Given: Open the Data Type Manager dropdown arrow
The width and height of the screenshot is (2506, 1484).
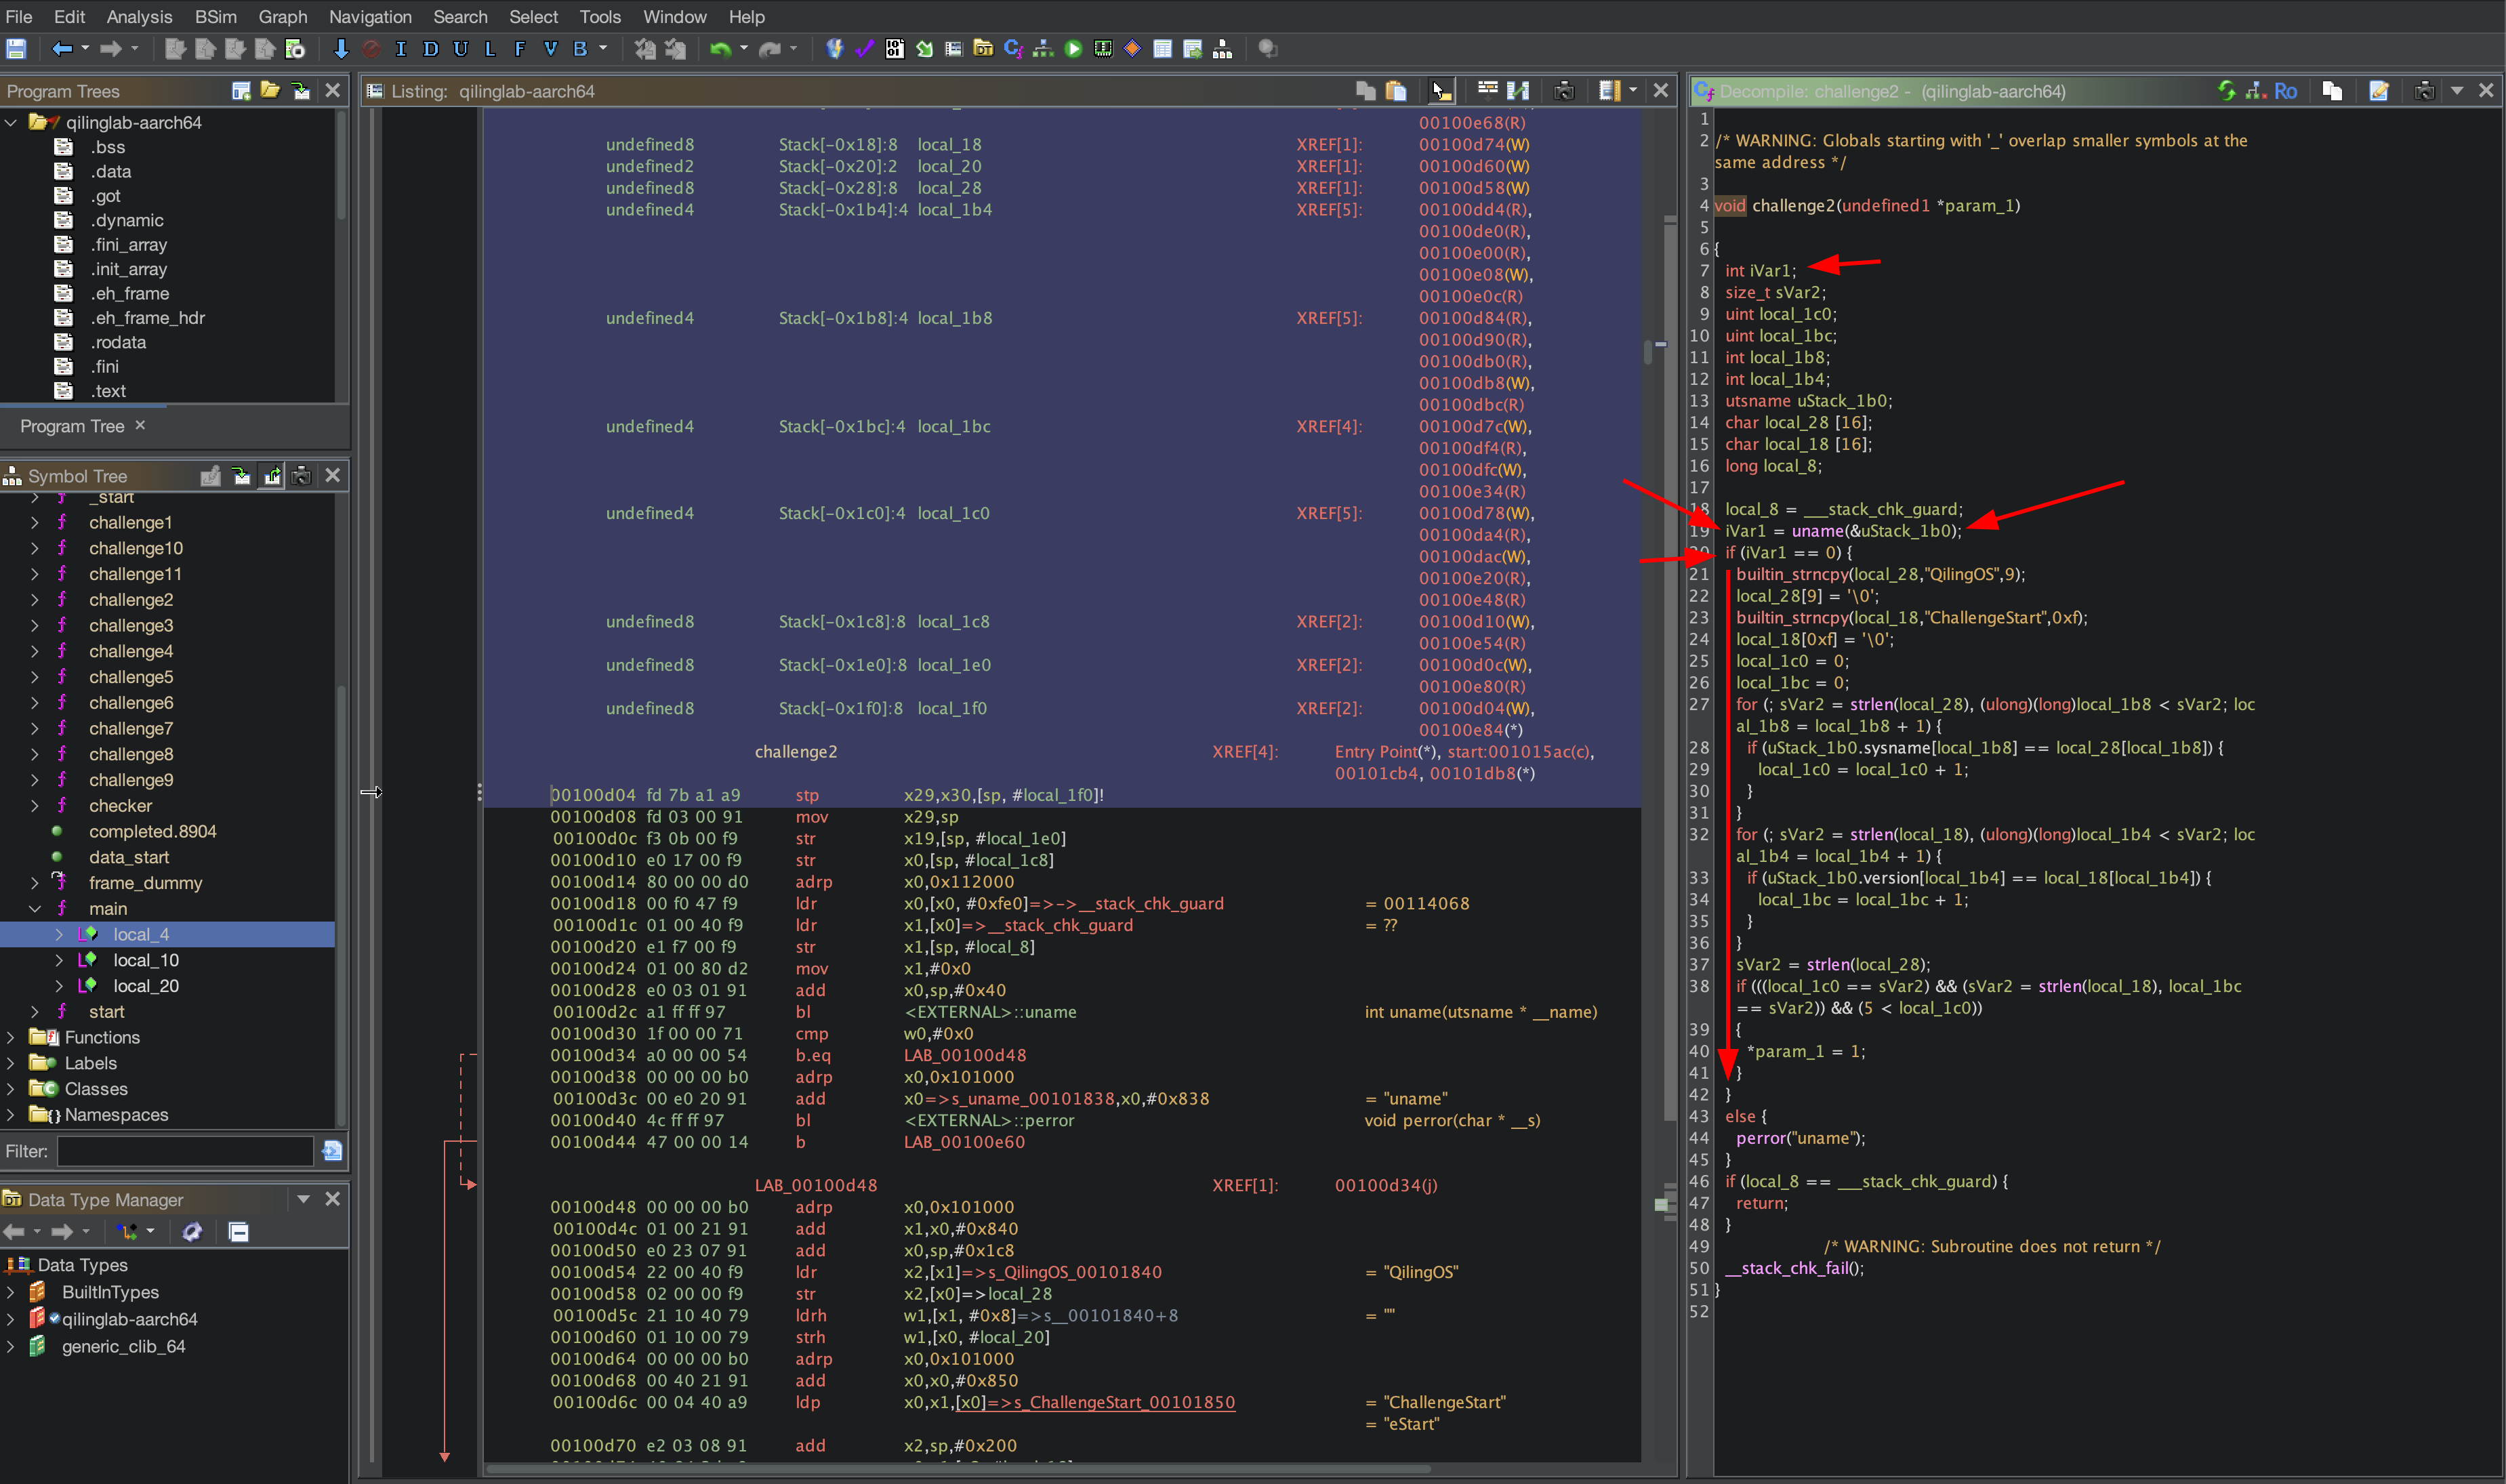Looking at the screenshot, I should tap(303, 1198).
